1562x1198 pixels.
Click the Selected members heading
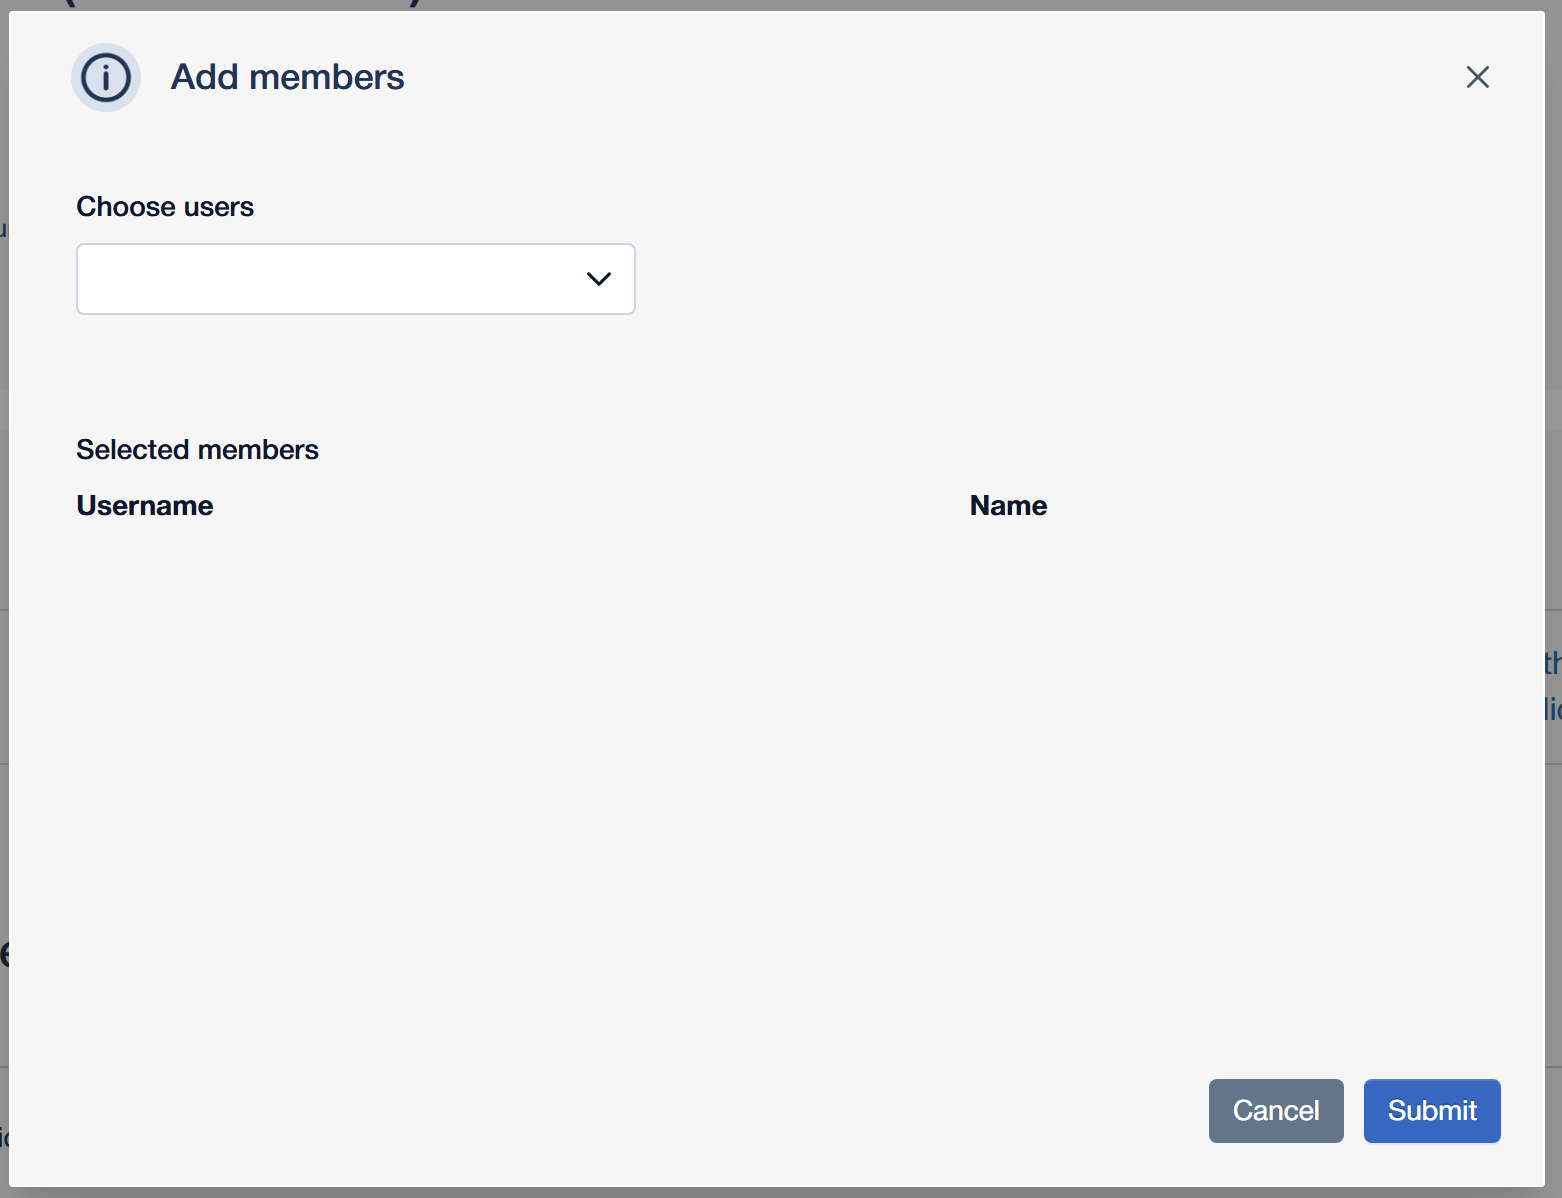coord(197,450)
